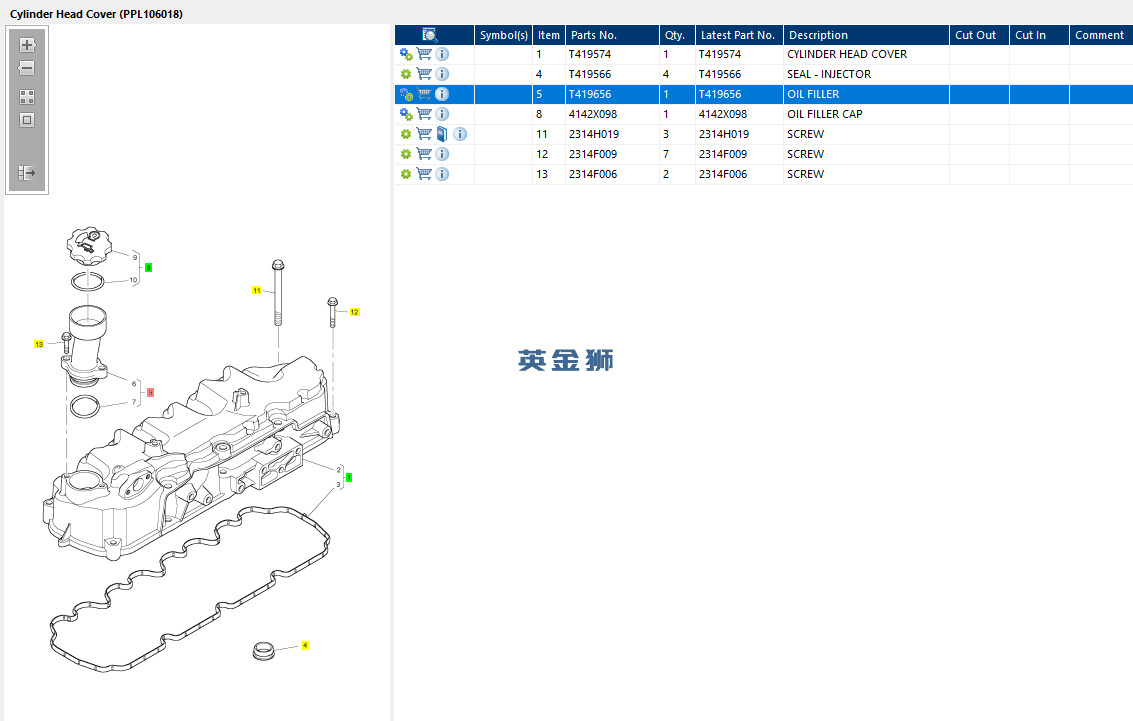Open info for SEAL - INJECTOR row
1133x721 pixels.
click(x=442, y=74)
